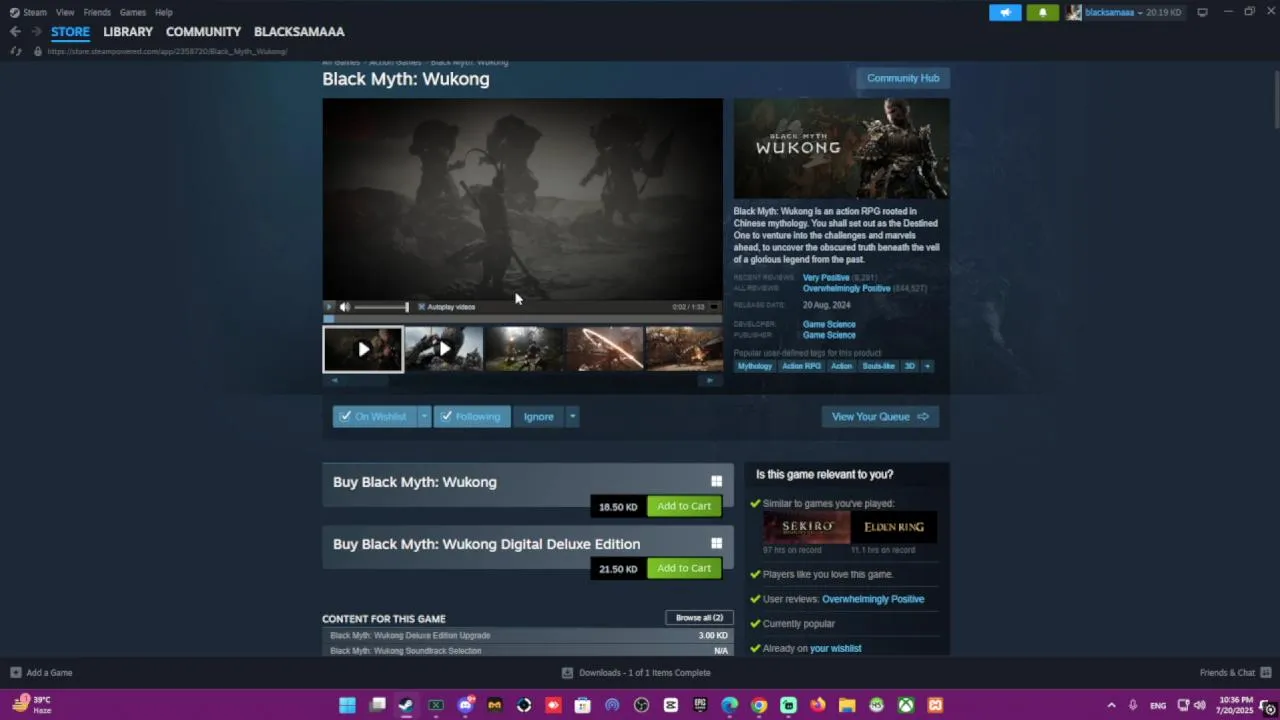Open the Ignore options dropdown arrow
This screenshot has width=1280, height=720.
click(572, 417)
